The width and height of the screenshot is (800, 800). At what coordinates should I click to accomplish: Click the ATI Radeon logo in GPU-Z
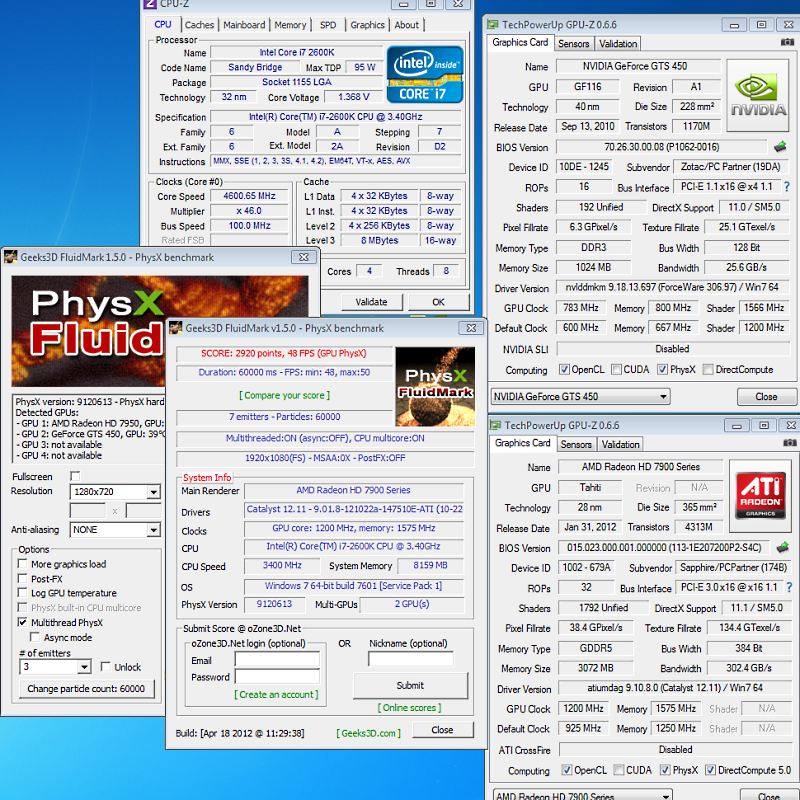coord(760,495)
